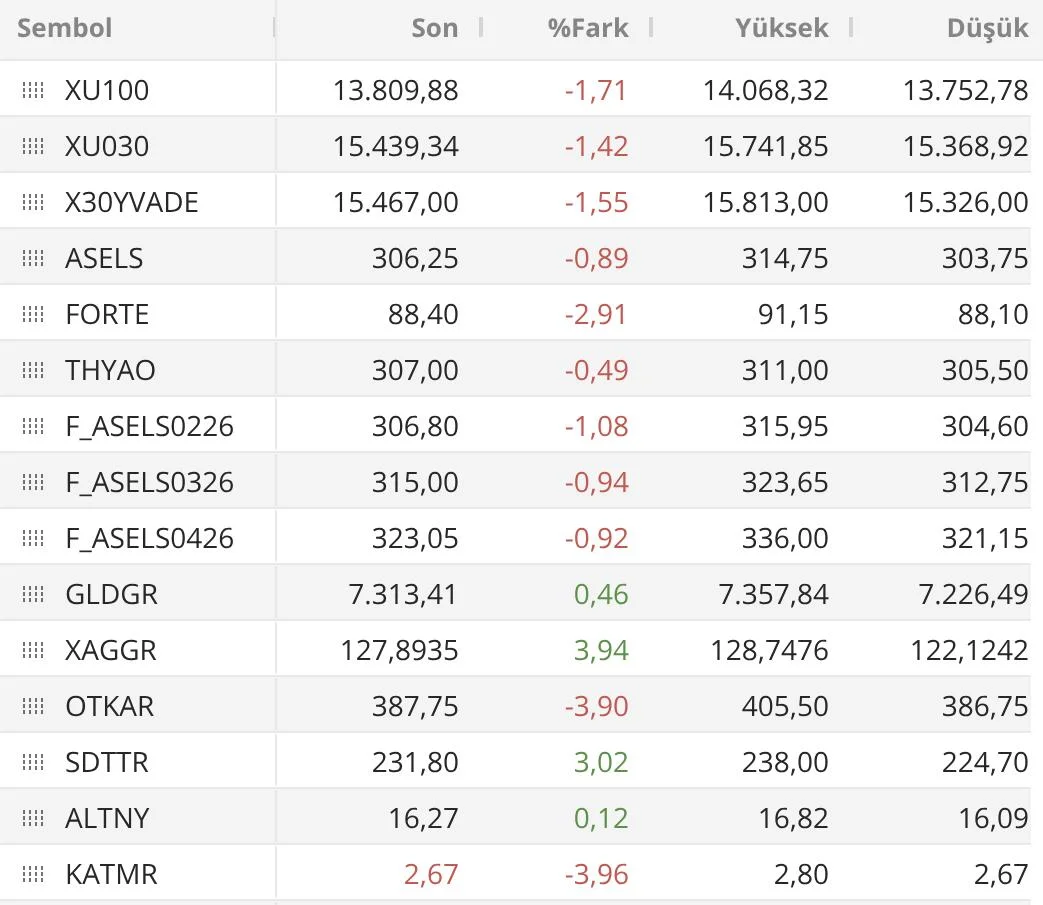Select the drag handle for the THYAO row
The width and height of the screenshot is (1043, 905).
33,370
